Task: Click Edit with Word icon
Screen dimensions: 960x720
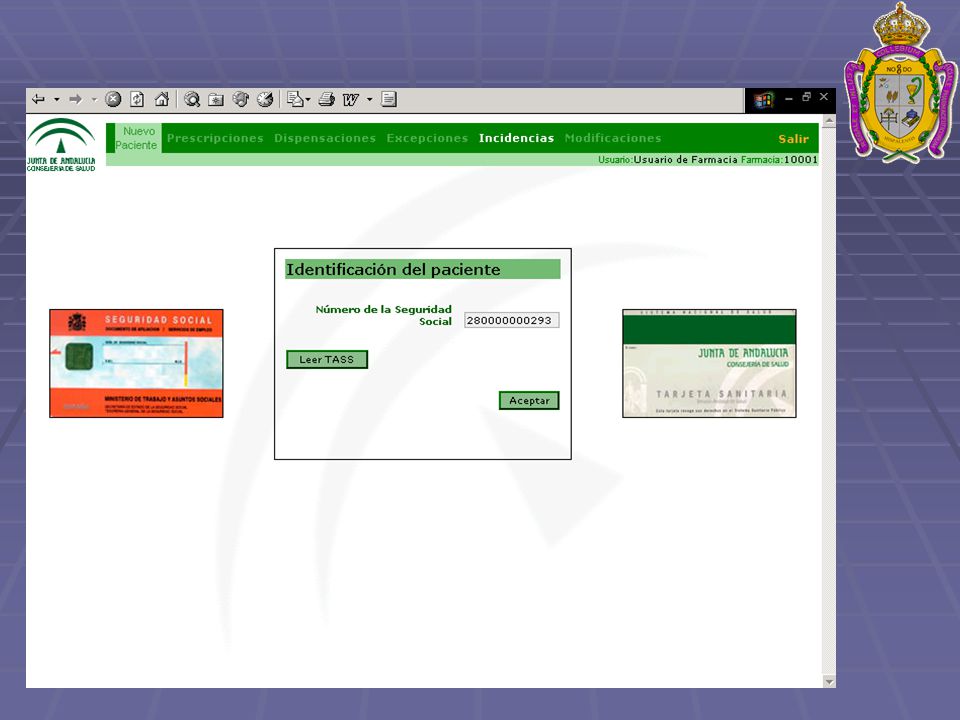Action: [x=351, y=99]
